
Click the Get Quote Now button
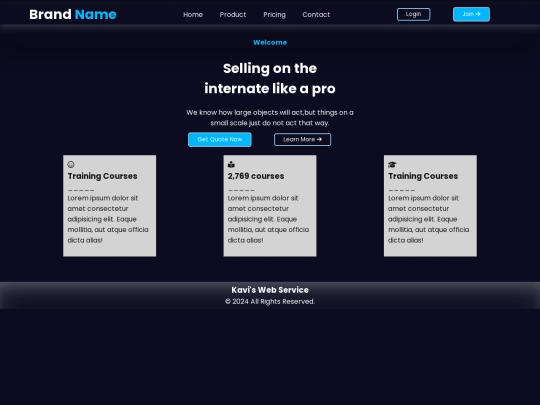coord(220,139)
